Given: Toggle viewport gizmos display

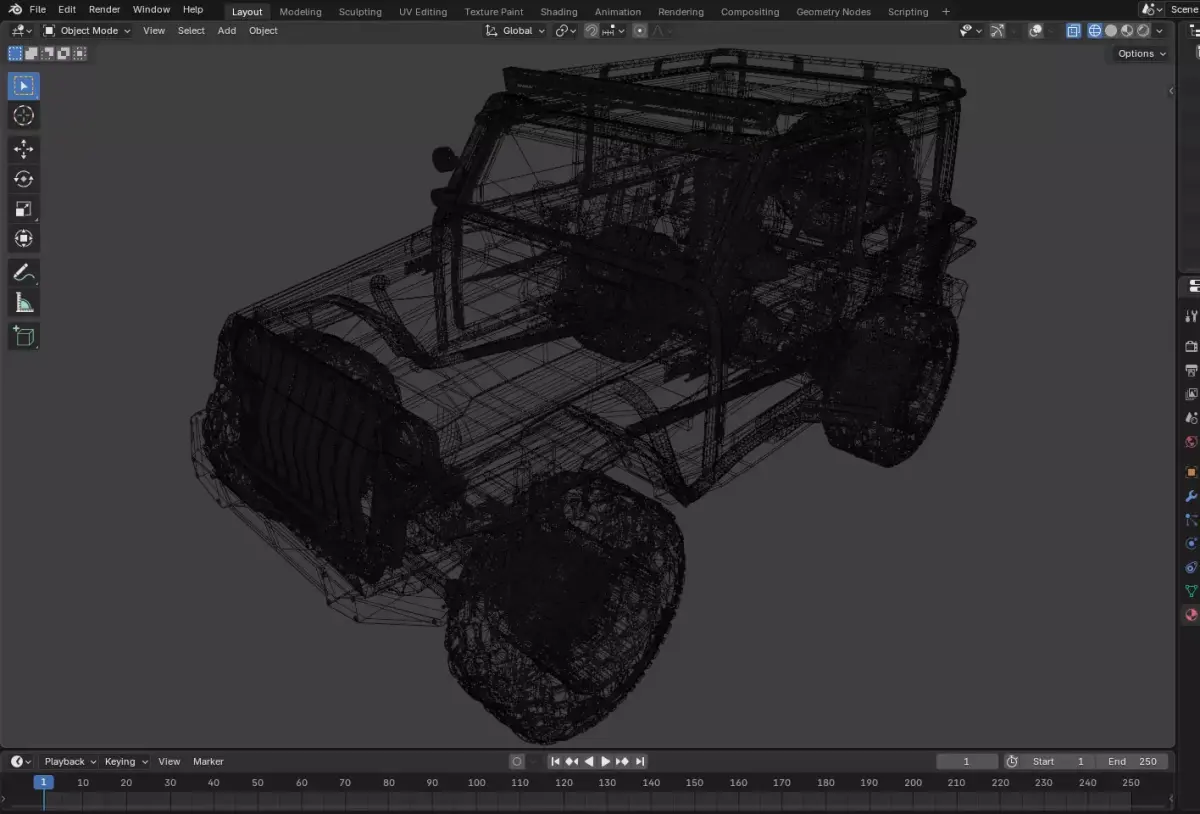Looking at the screenshot, I should coord(997,31).
